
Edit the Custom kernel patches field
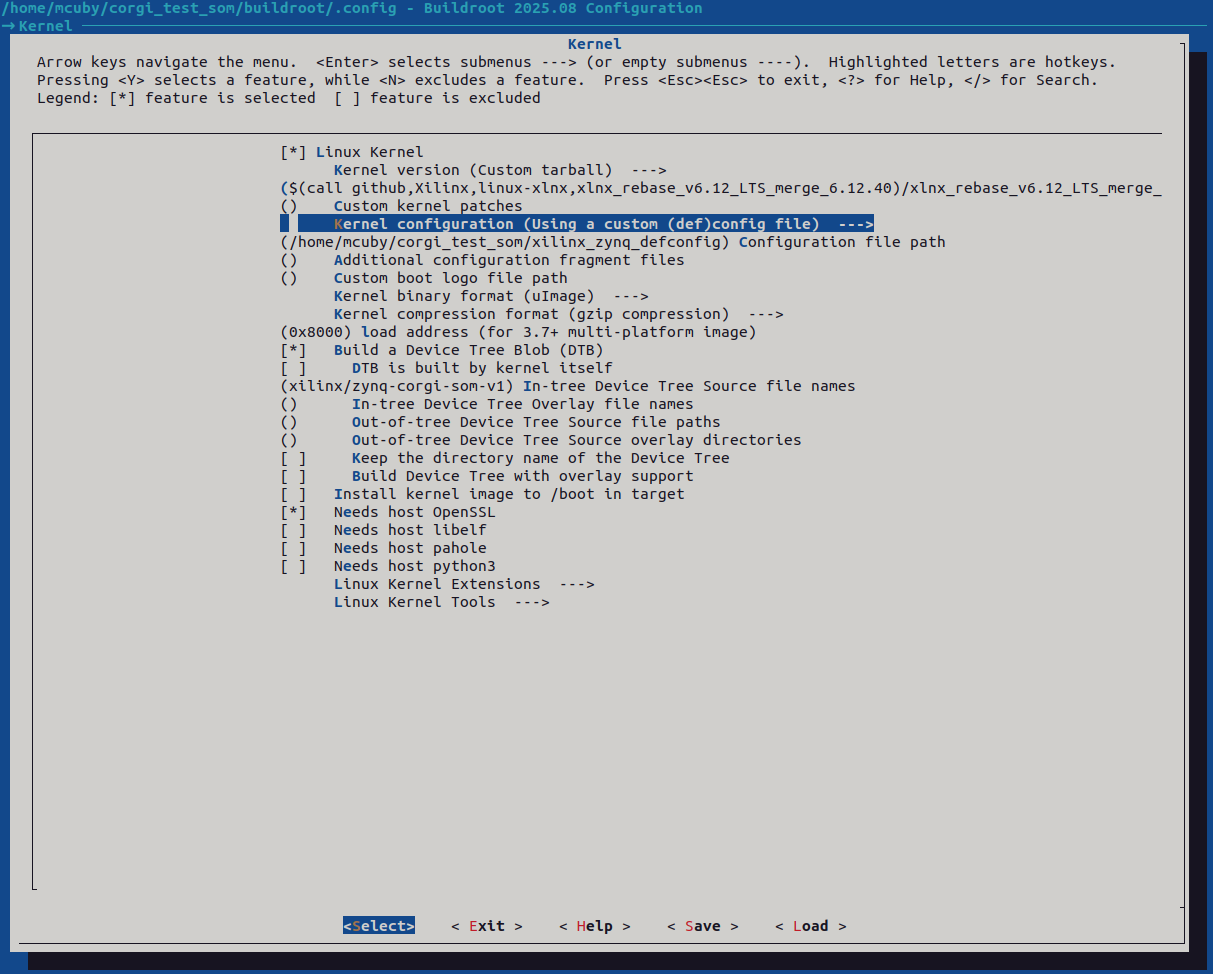[x=402, y=206]
